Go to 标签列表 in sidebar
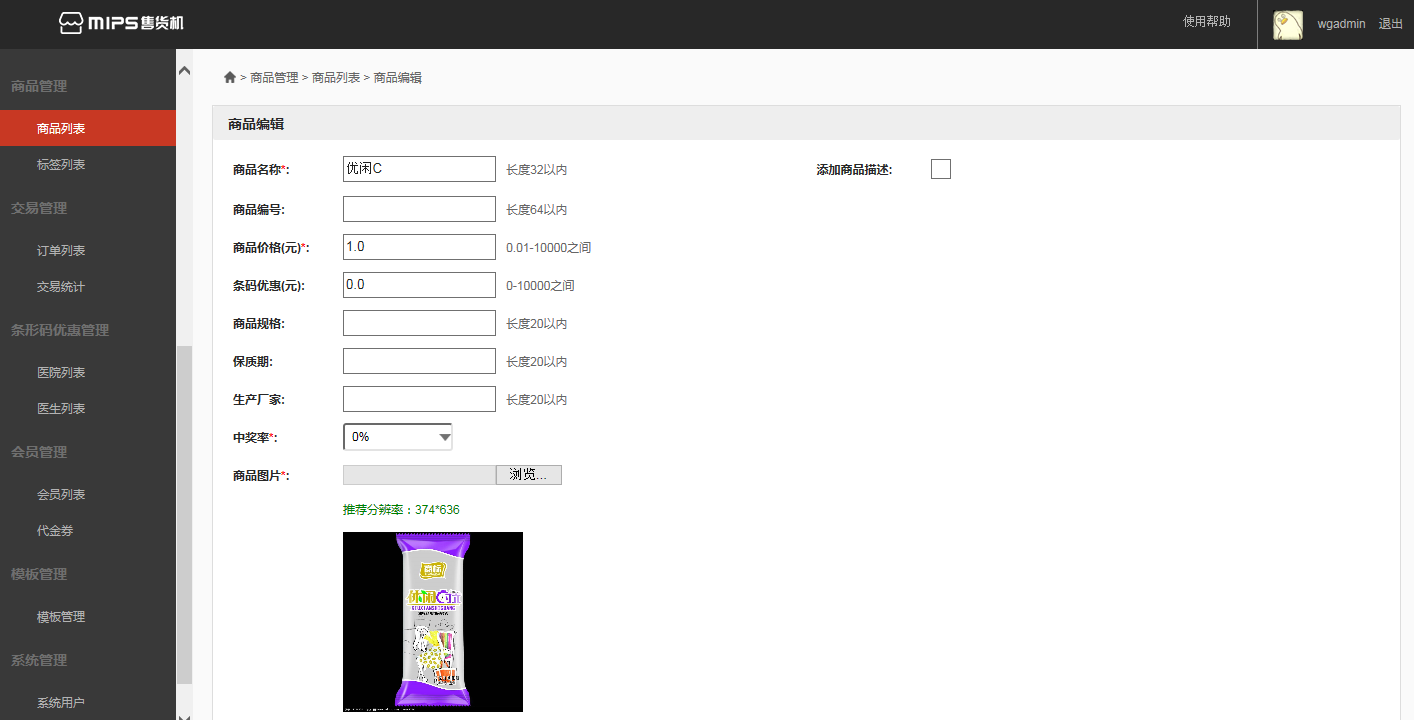 [61, 165]
